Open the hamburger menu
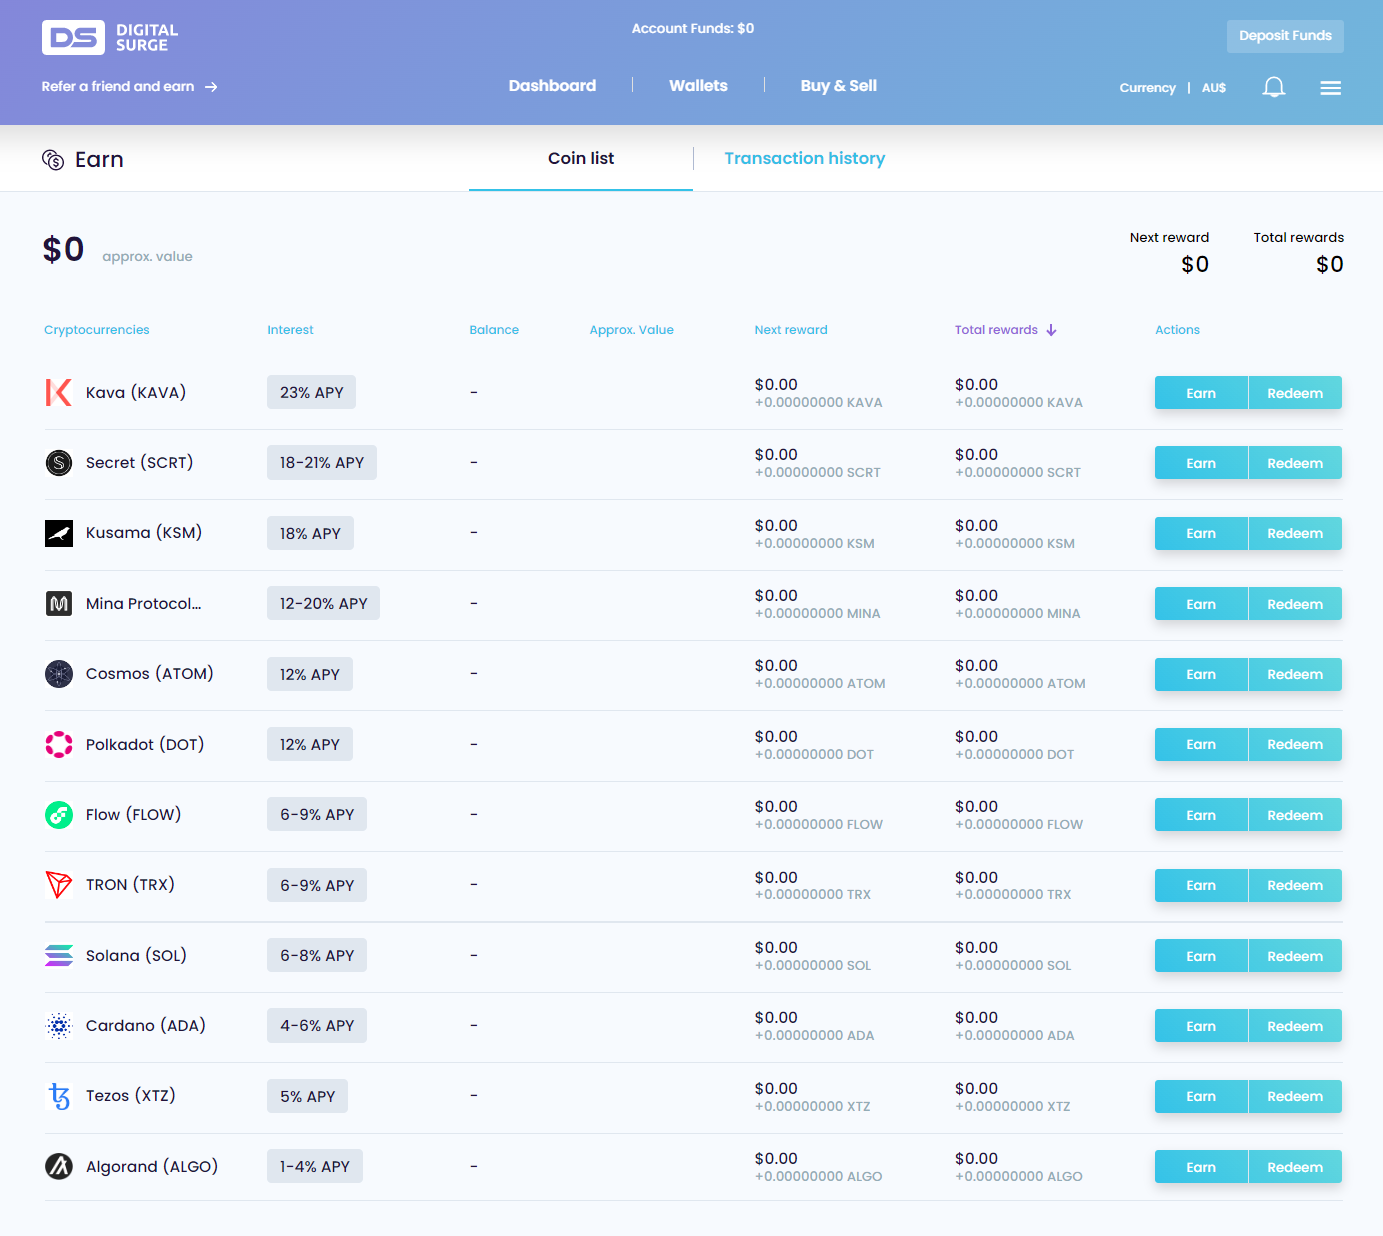This screenshot has width=1383, height=1236. click(x=1330, y=88)
